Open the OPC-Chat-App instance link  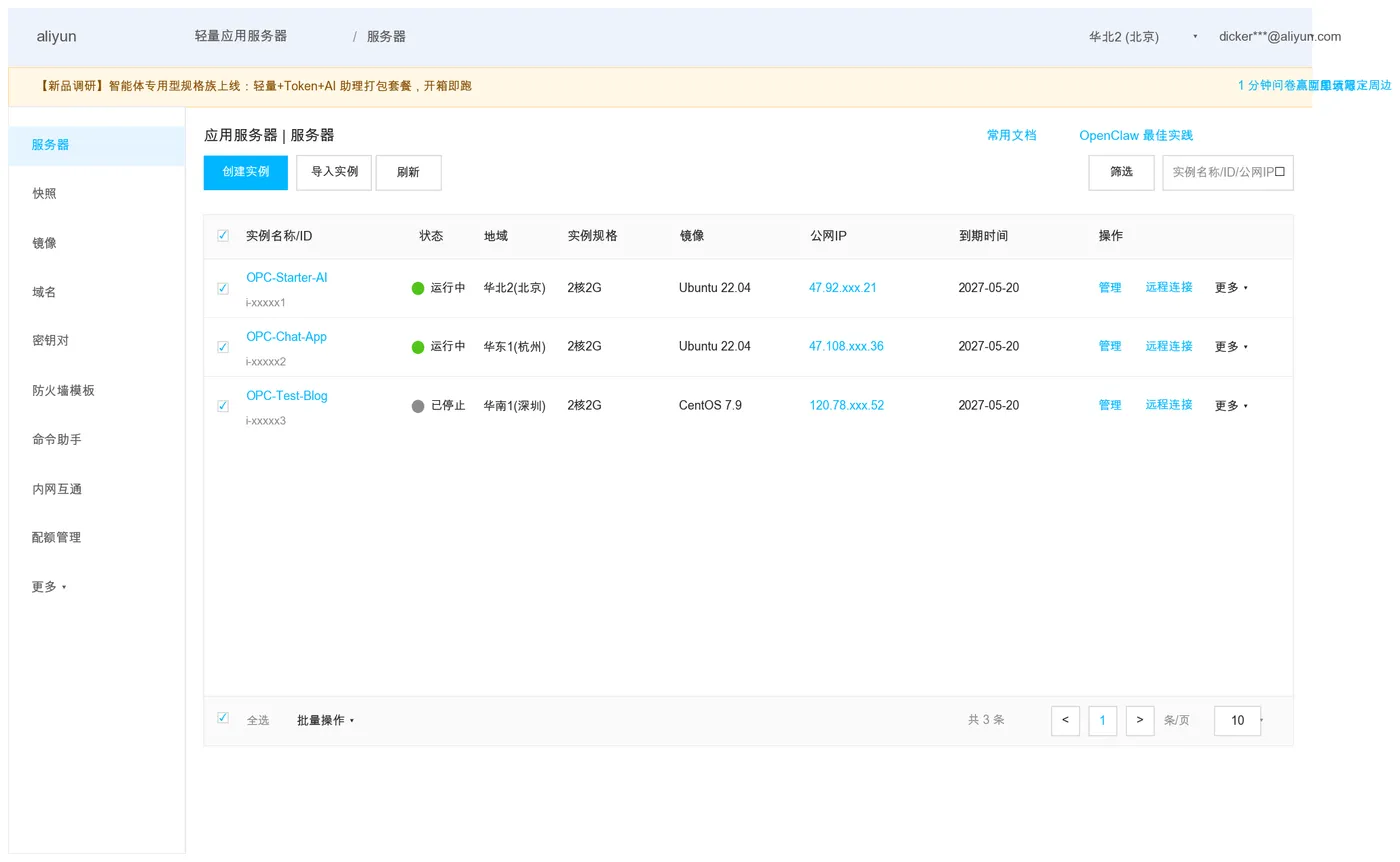pos(286,337)
